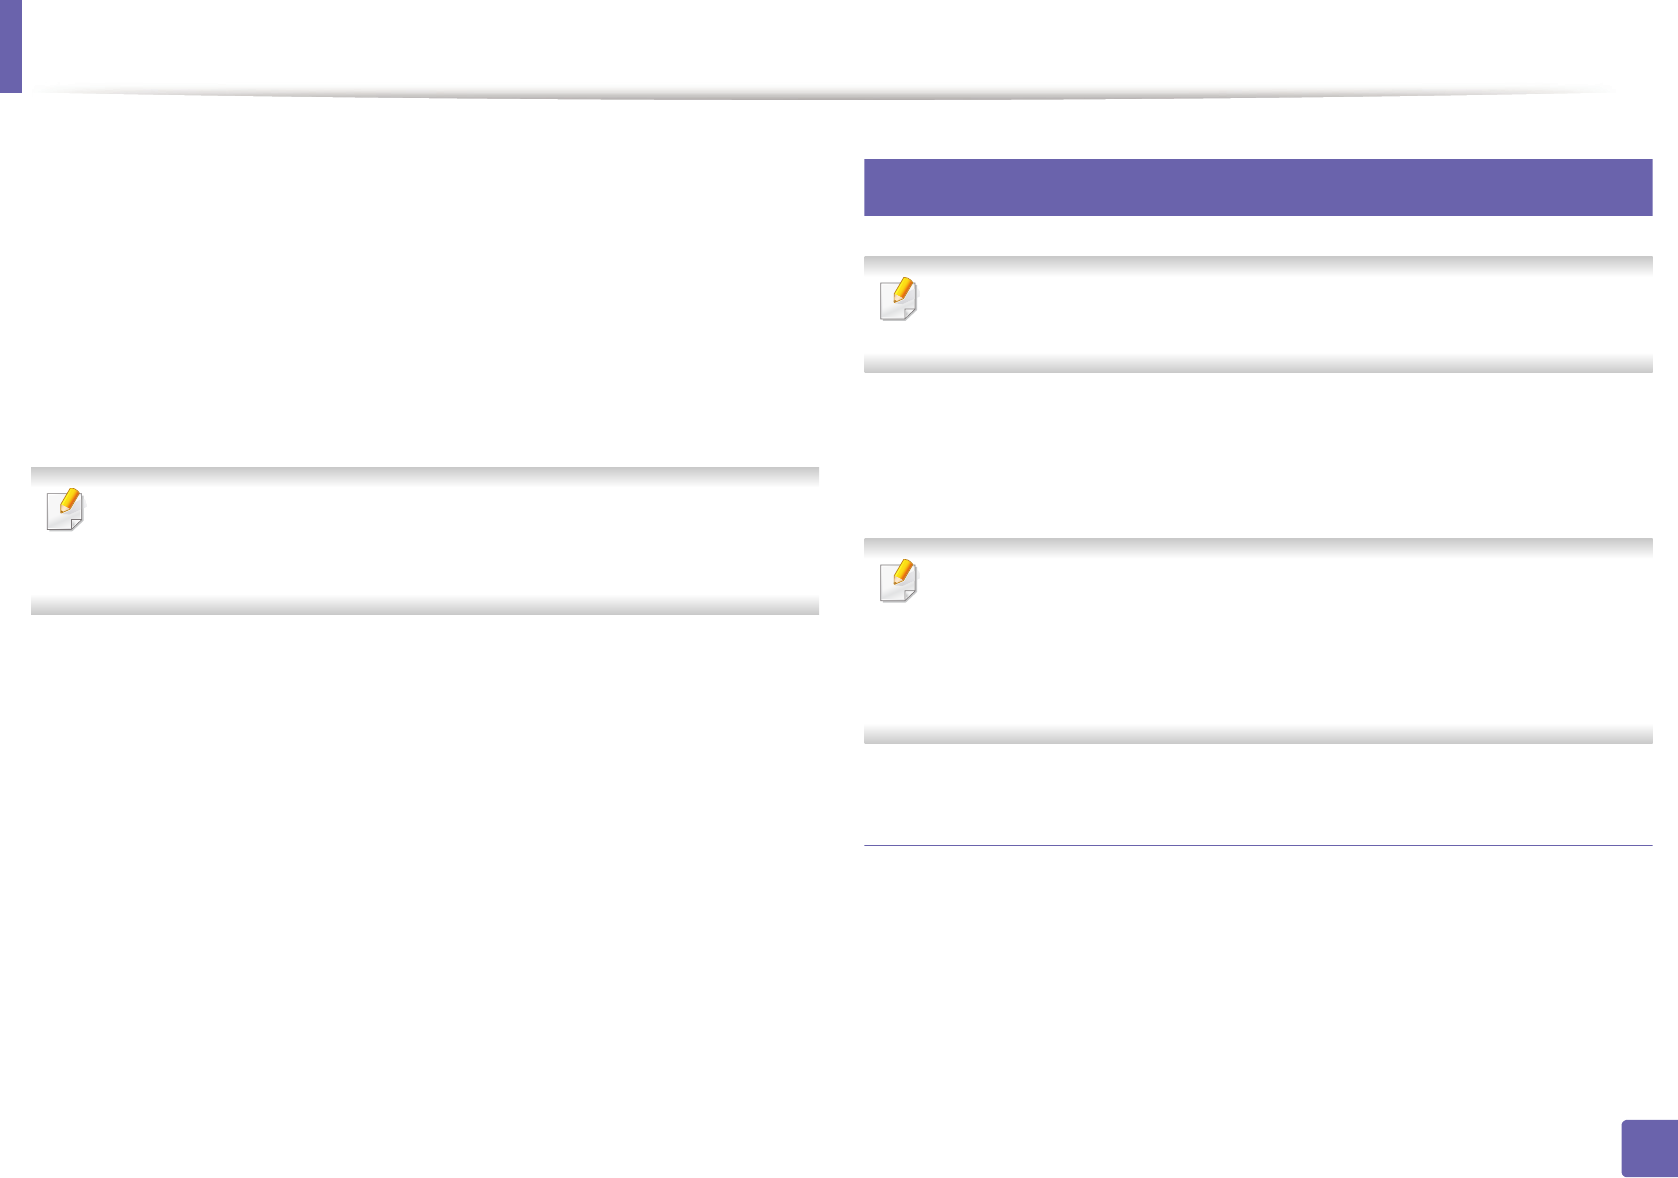Click the purple chapter marker at top-left corner

coord(10,45)
